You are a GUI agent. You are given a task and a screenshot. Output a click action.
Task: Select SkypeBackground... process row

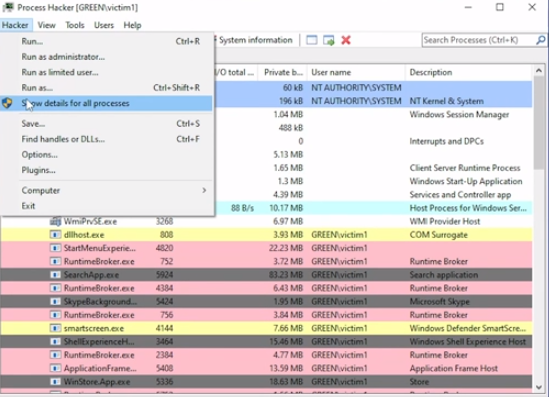tap(266, 301)
